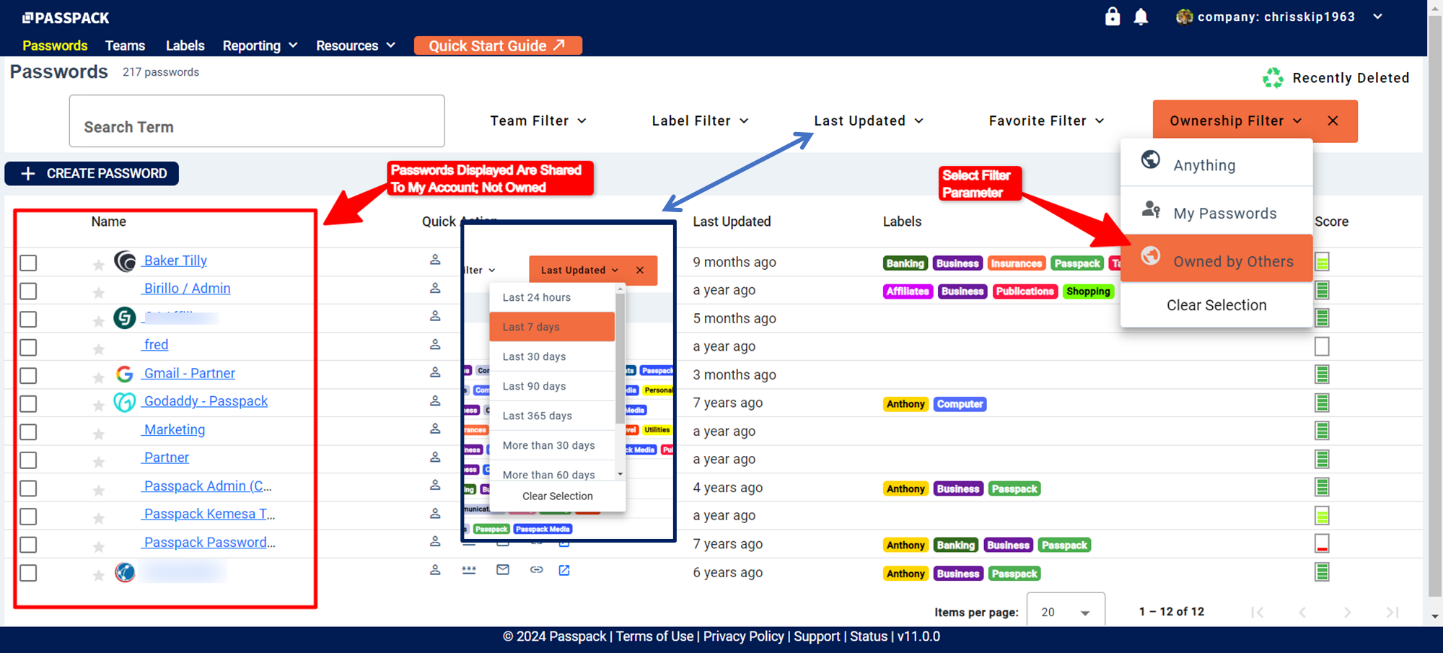Click the company avatar icon in the header
This screenshot has height=653, width=1443.
tap(1184, 17)
